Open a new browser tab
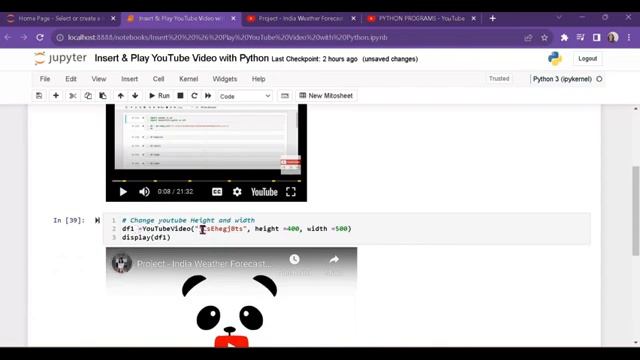640x360 pixels. coord(492,18)
